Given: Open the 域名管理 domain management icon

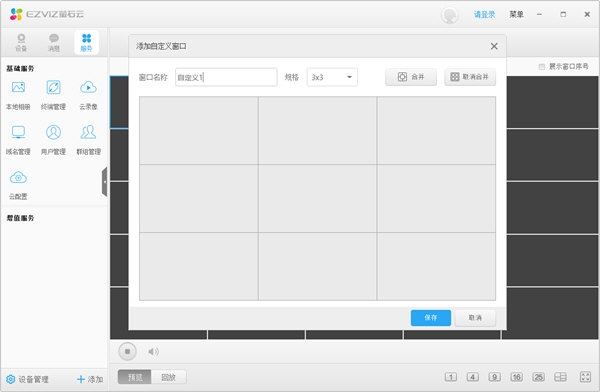Looking at the screenshot, I should pyautogui.click(x=18, y=132).
